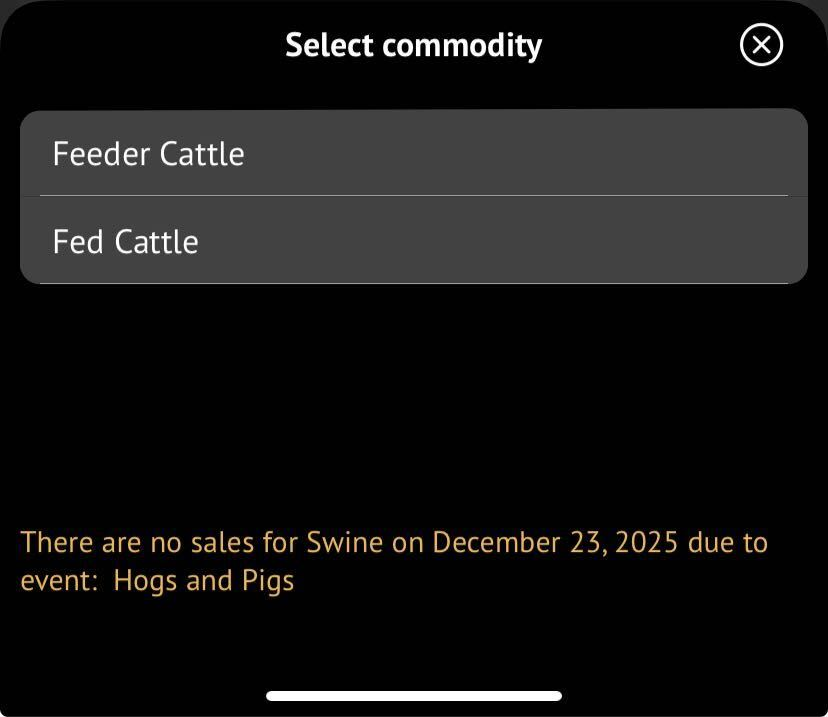Tap the dark area below the commodity list
The height and width of the screenshot is (717, 828).
pyautogui.click(x=413, y=400)
